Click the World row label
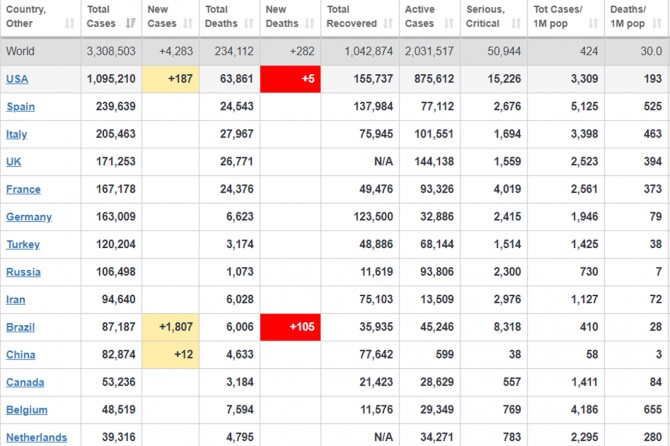Screen dimensions: 670x446 20,51
